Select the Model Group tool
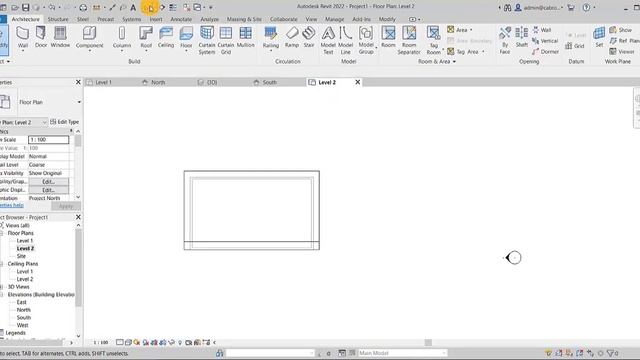 click(x=366, y=40)
